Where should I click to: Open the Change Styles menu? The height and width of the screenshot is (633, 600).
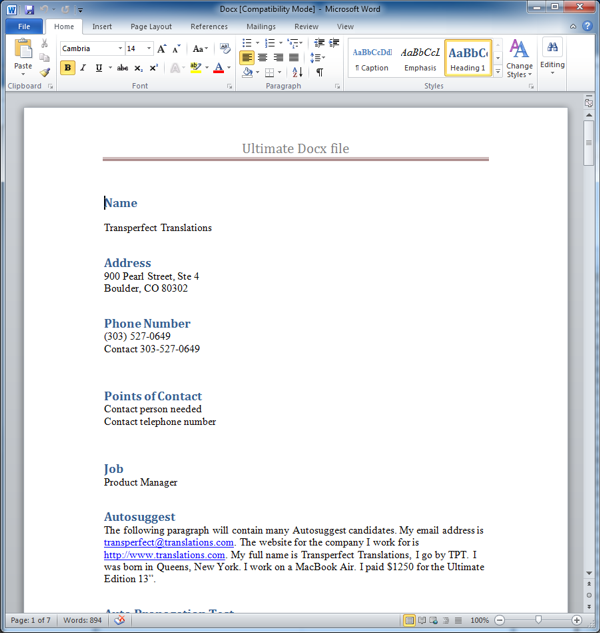519,59
